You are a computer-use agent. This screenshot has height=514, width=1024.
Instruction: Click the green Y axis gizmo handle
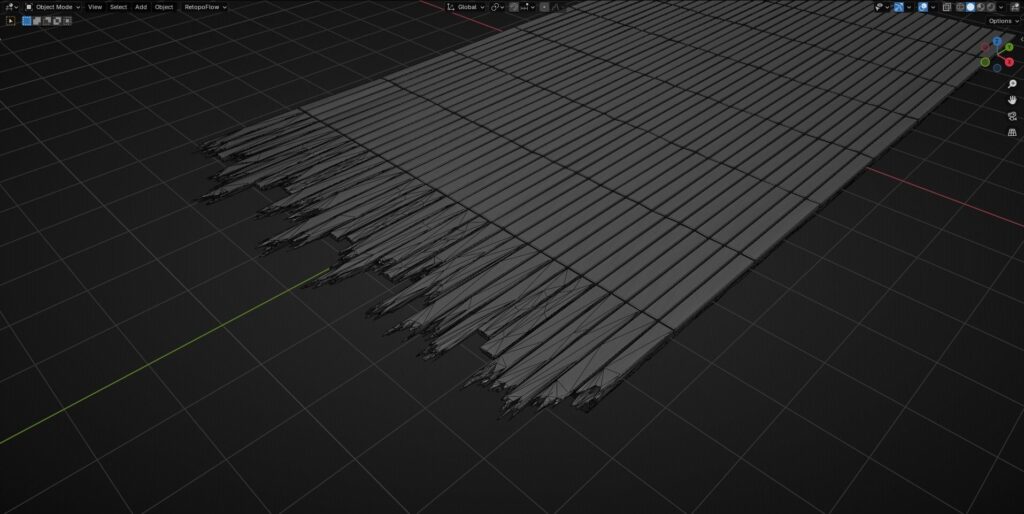(x=1009, y=47)
